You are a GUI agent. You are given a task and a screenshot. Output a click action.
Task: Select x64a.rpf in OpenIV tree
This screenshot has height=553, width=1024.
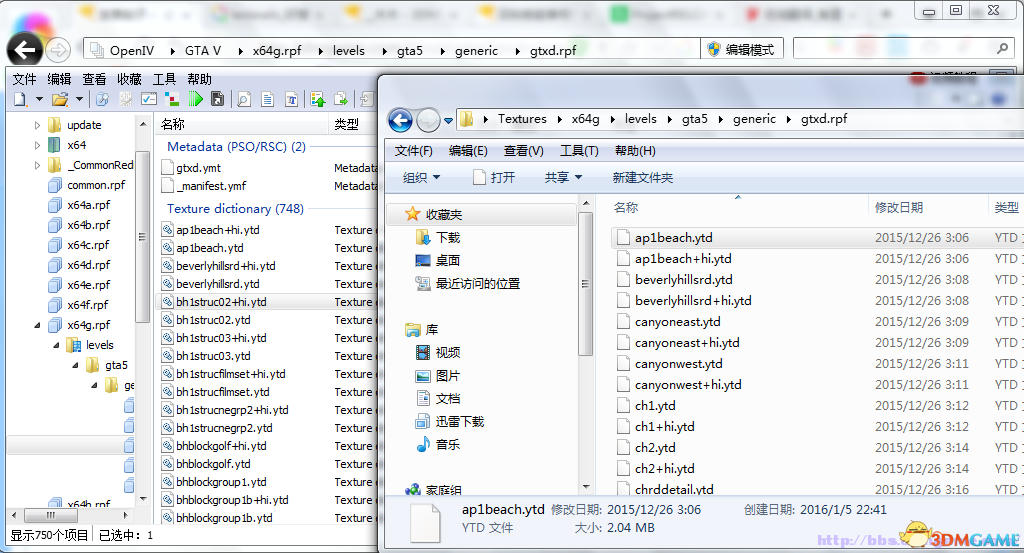tap(89, 205)
